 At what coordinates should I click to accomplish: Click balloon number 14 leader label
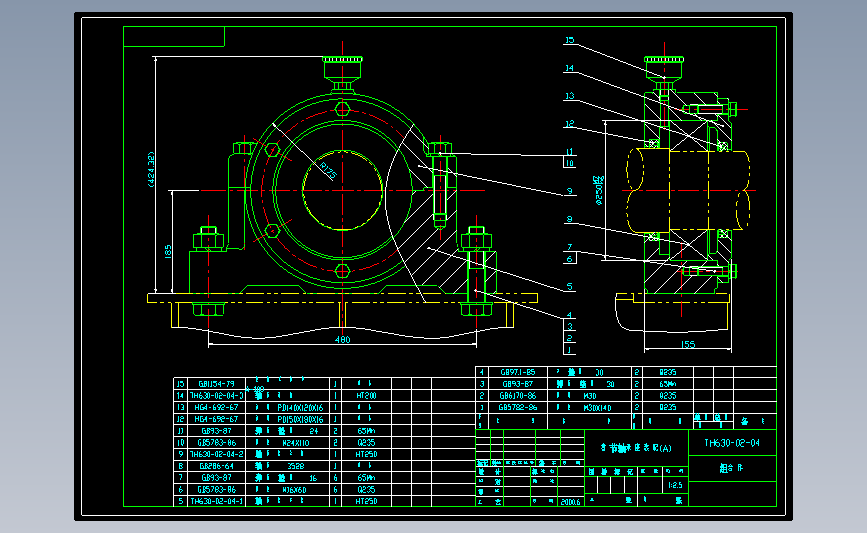(x=570, y=68)
